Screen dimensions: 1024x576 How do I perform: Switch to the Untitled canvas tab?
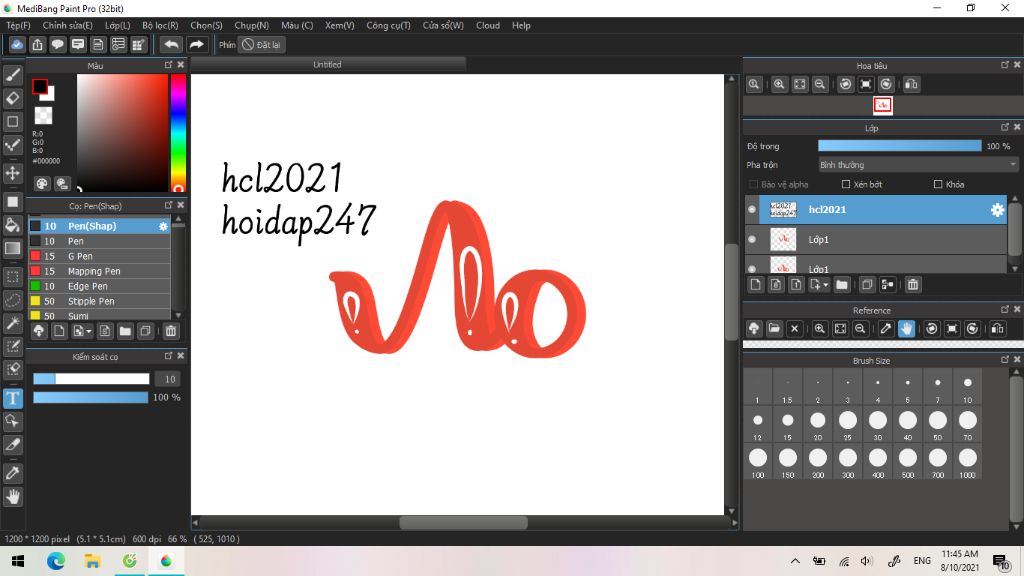(327, 65)
